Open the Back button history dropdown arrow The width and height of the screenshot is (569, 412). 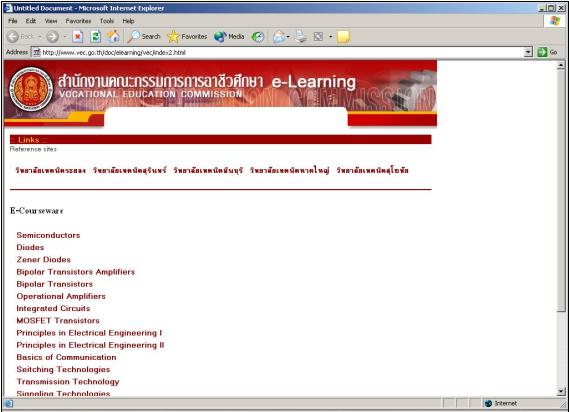click(x=40, y=37)
